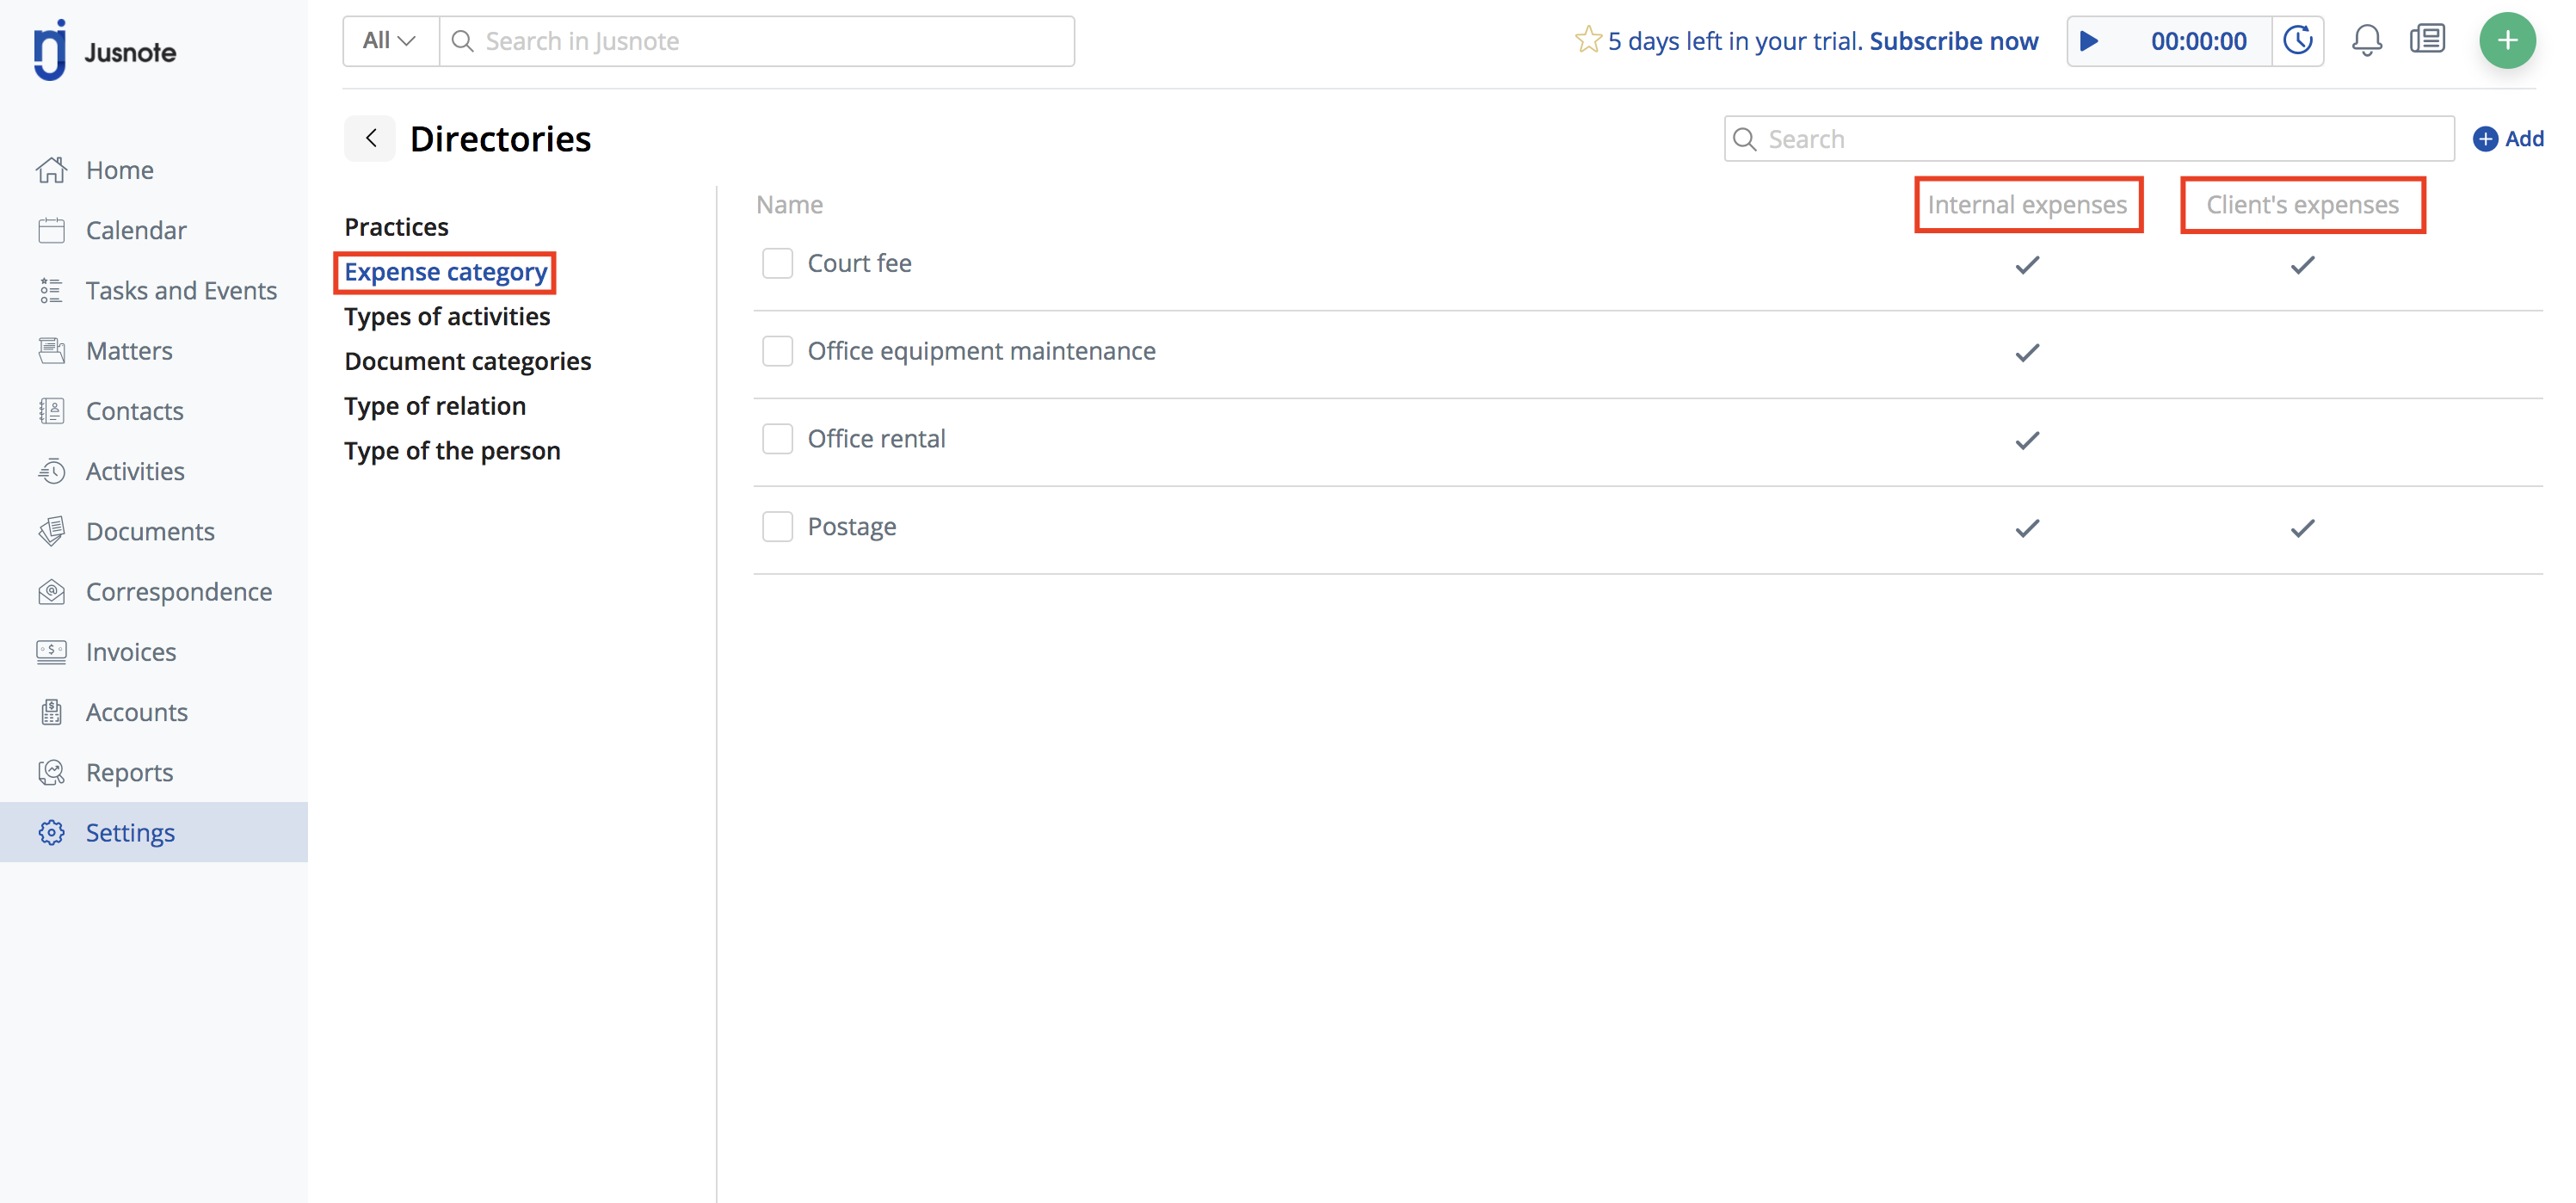2576x1203 pixels.
Task: Click the blue plus Add icon
Action: [2485, 139]
